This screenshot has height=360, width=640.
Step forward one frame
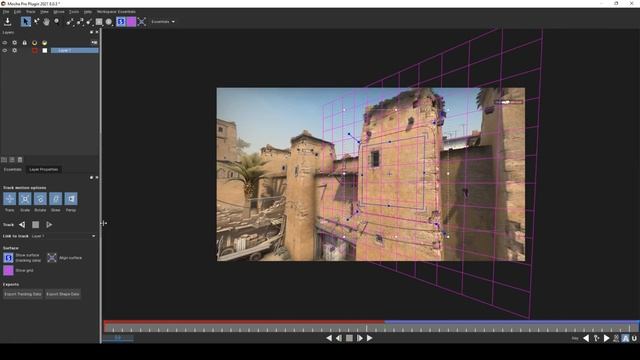coord(360,338)
